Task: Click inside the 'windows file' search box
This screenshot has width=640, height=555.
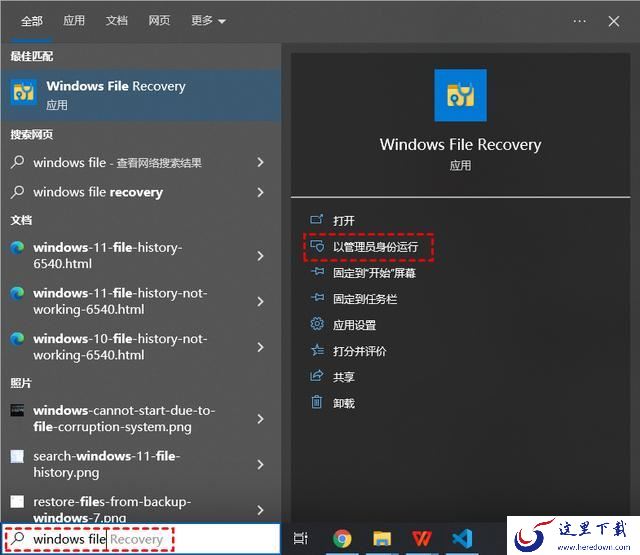Action: [x=141, y=539]
